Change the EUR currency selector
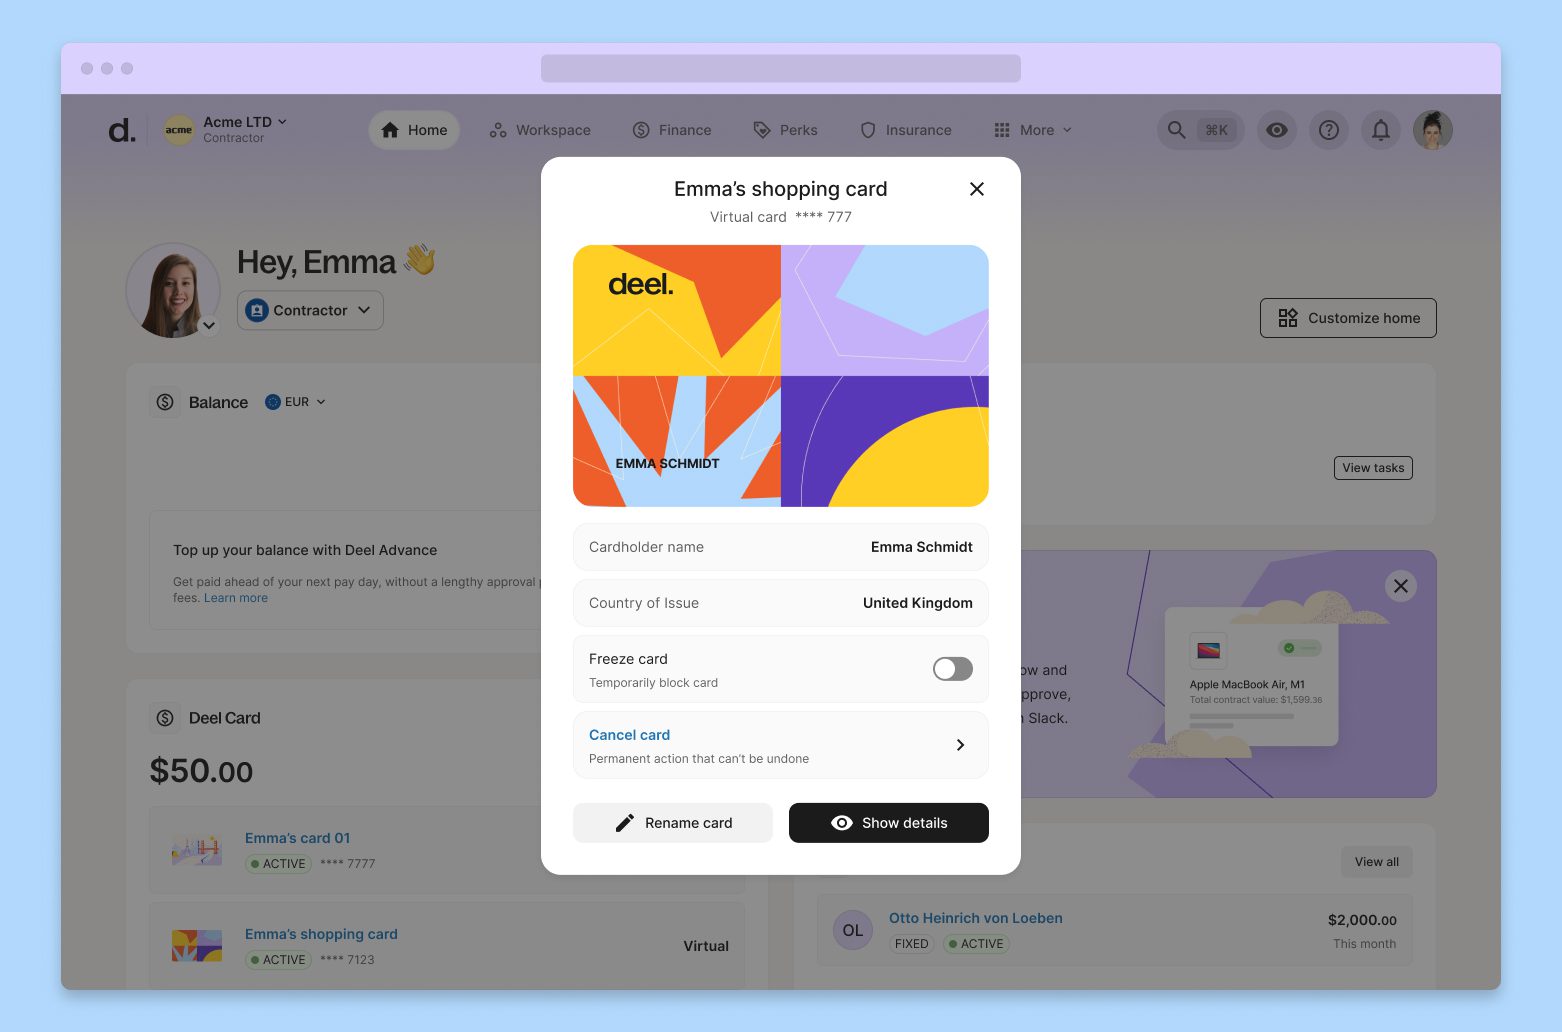This screenshot has width=1562, height=1032. (296, 402)
